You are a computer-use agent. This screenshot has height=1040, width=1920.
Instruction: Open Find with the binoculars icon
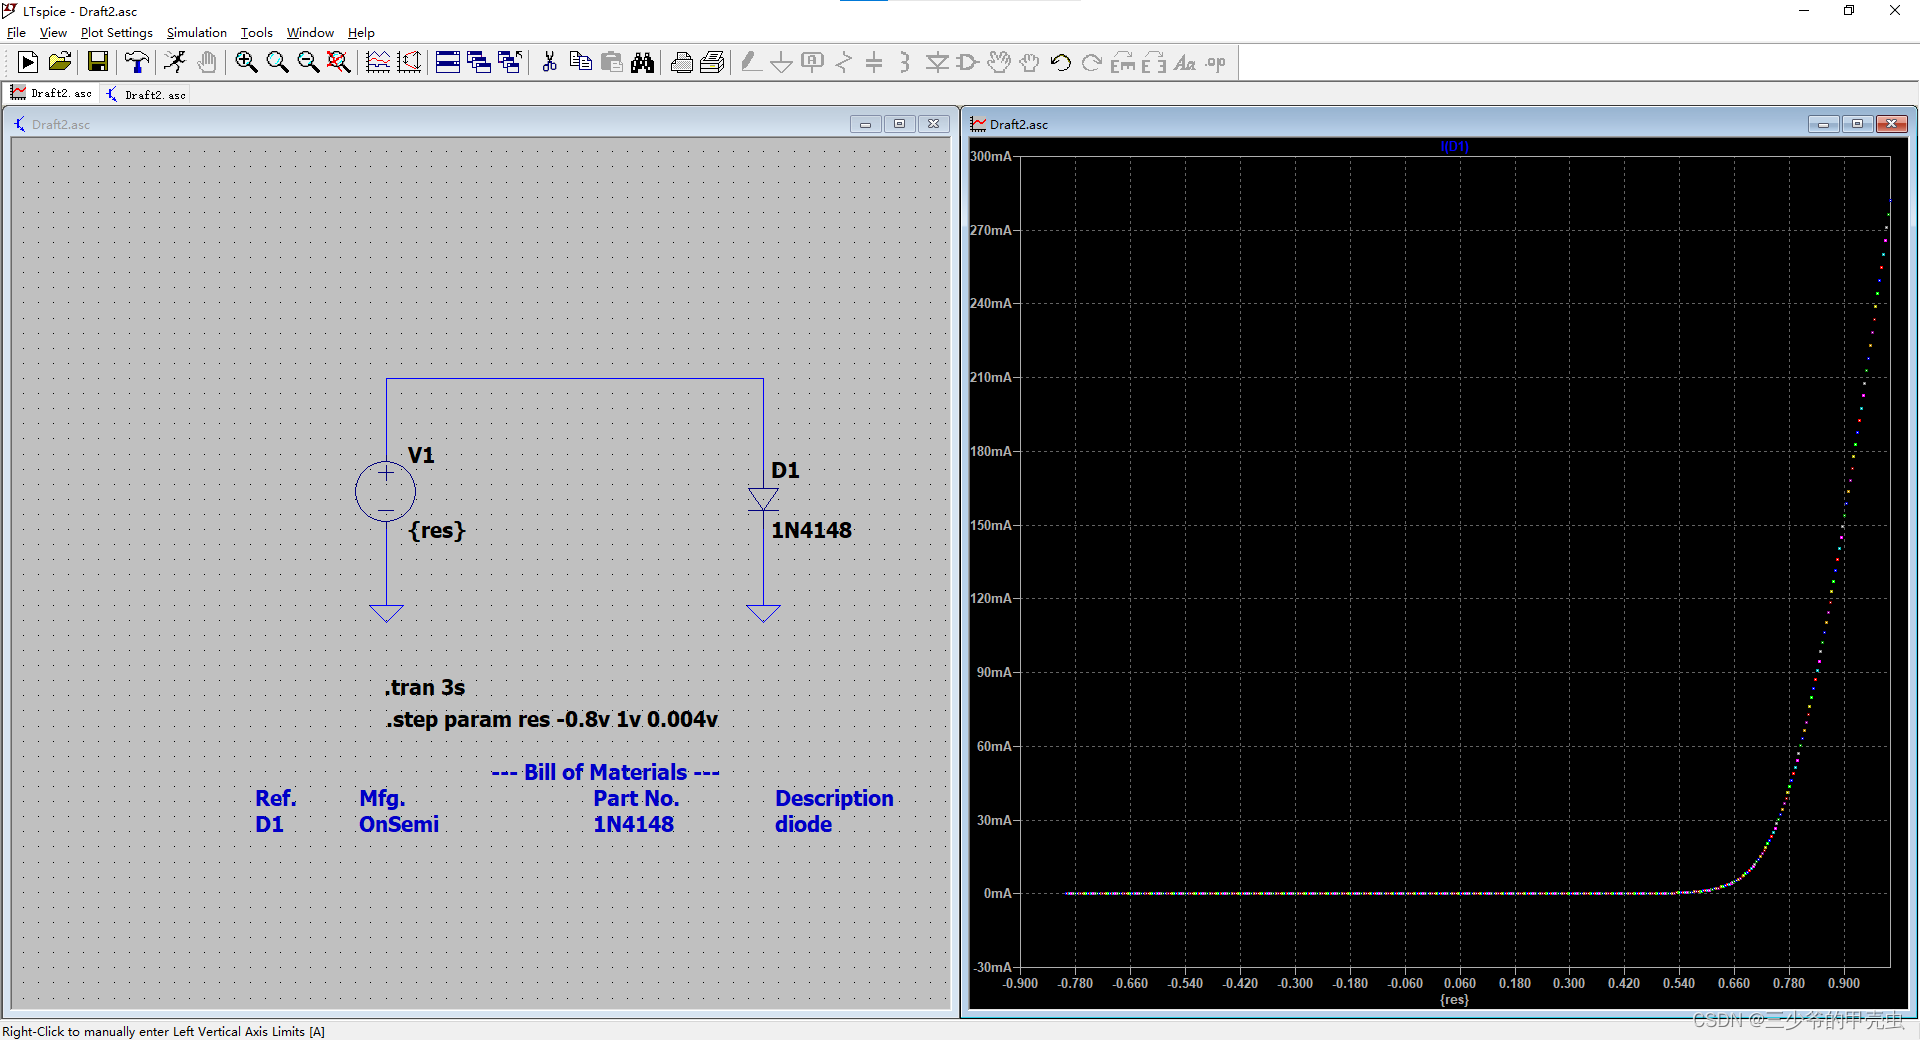[643, 62]
